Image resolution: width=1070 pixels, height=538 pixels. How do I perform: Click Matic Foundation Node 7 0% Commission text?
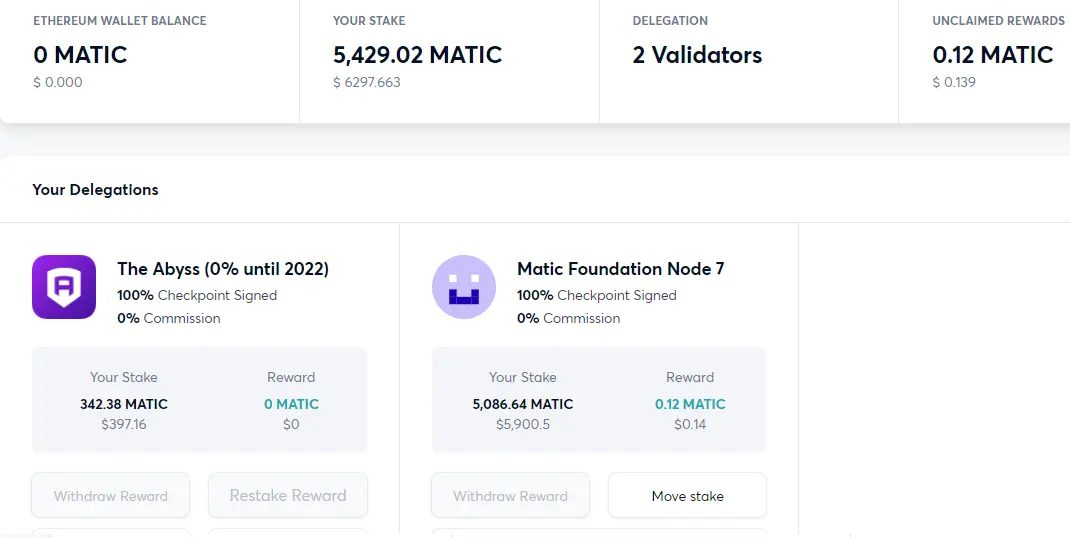point(568,318)
